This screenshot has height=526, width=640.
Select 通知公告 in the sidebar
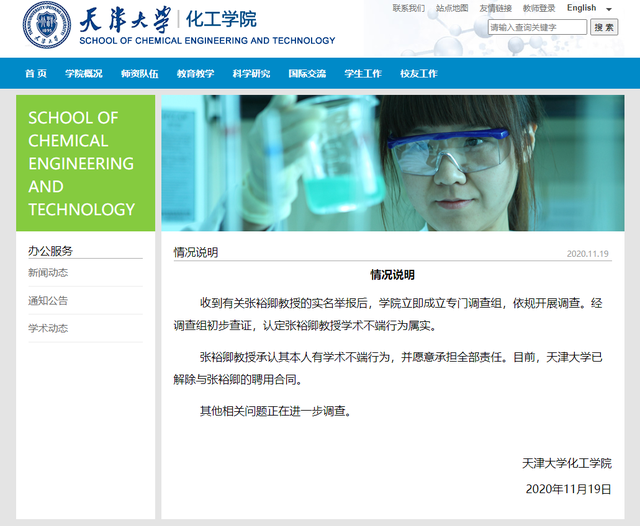coord(48,301)
